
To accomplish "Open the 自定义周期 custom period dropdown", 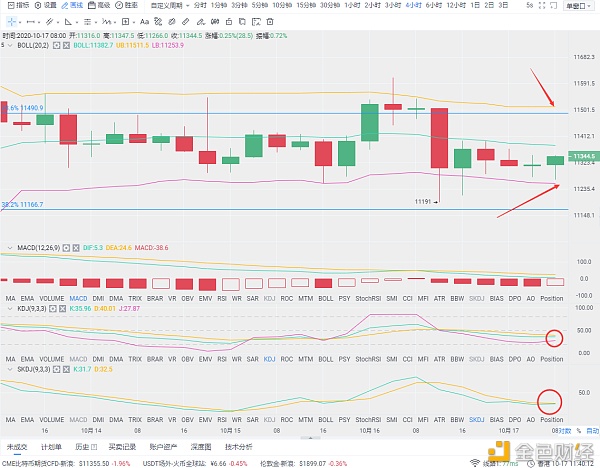I will (x=170, y=5).
